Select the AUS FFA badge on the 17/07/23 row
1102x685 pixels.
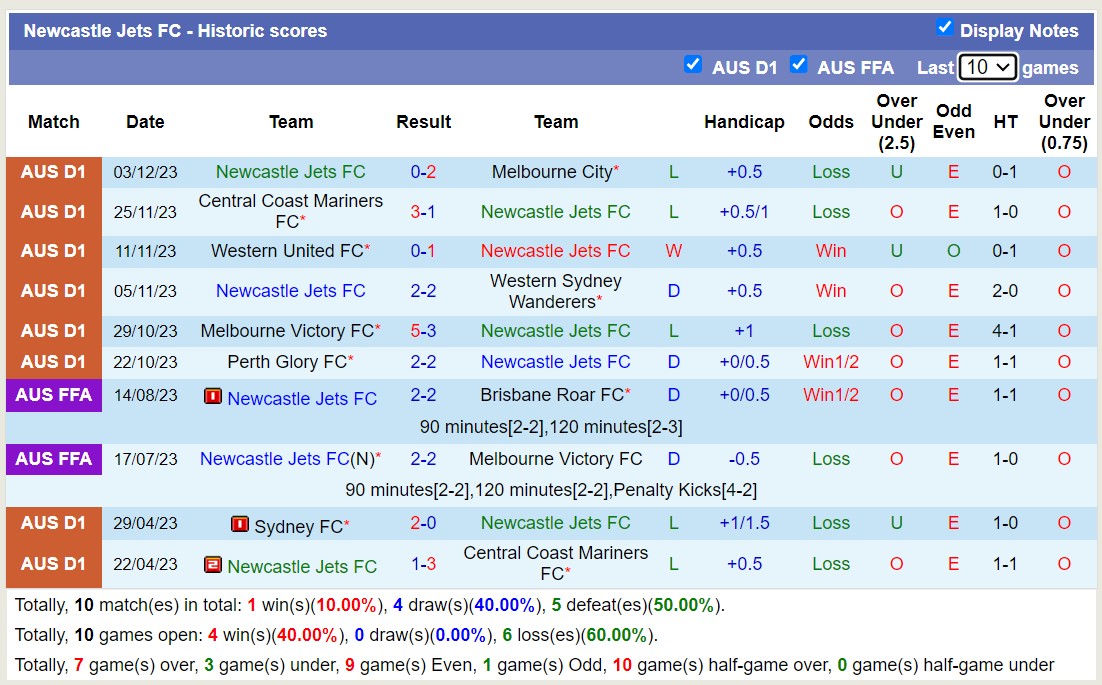pyautogui.click(x=54, y=459)
